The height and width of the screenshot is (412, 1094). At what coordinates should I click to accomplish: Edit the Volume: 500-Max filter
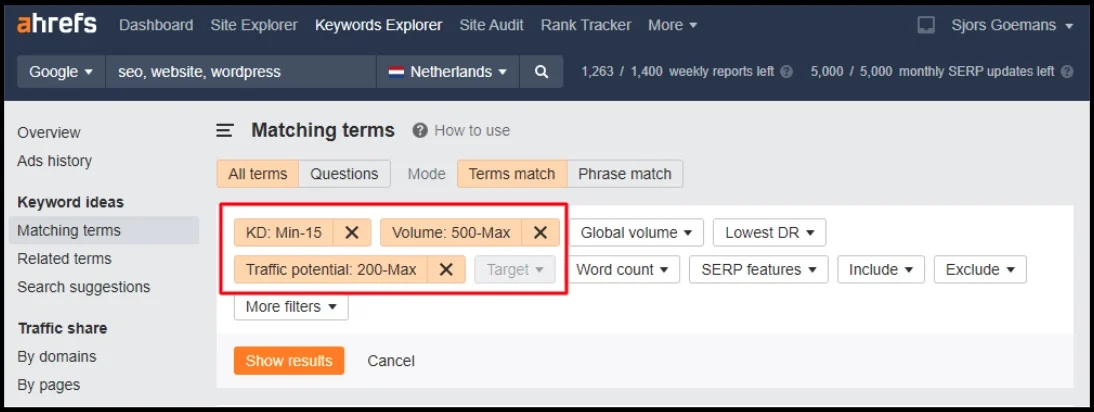tap(451, 232)
